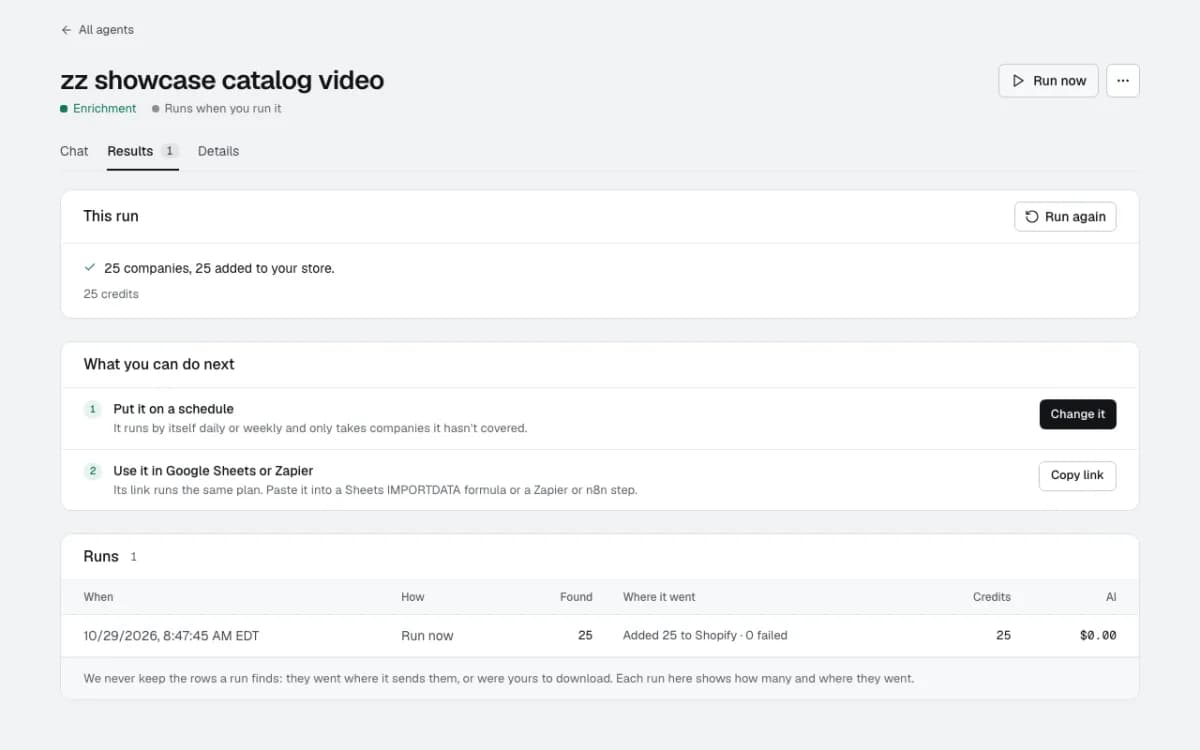Open the Details tab
Viewport: 1200px width, 750px height.
[218, 151]
